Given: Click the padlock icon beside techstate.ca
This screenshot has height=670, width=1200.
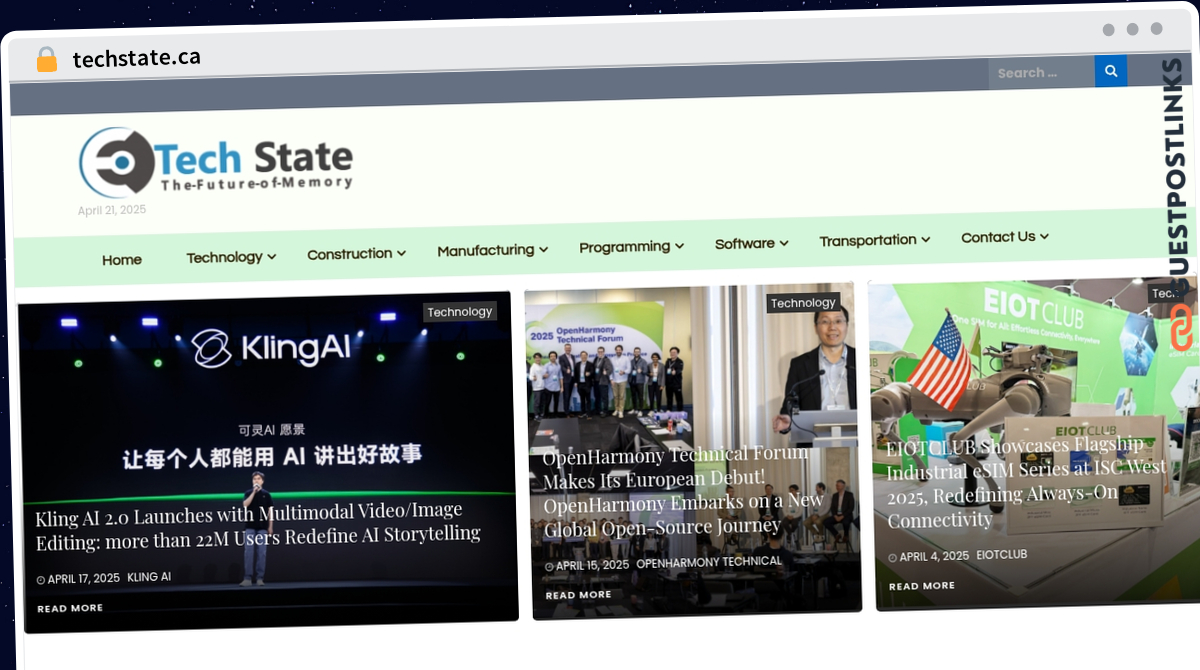Looking at the screenshot, I should 47,59.
